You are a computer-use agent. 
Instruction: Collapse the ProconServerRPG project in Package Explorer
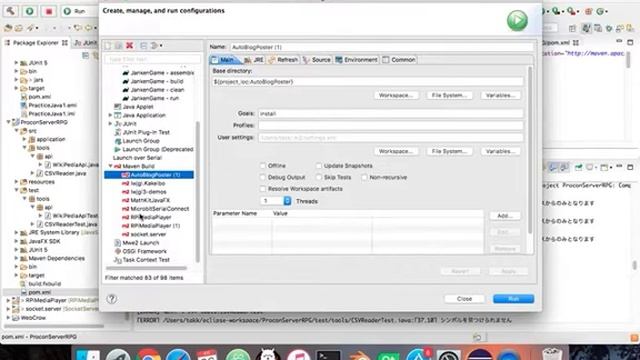coord(8,122)
